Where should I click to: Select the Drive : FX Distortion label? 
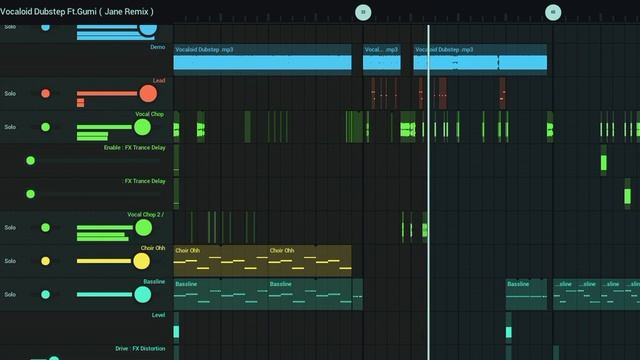pos(140,348)
